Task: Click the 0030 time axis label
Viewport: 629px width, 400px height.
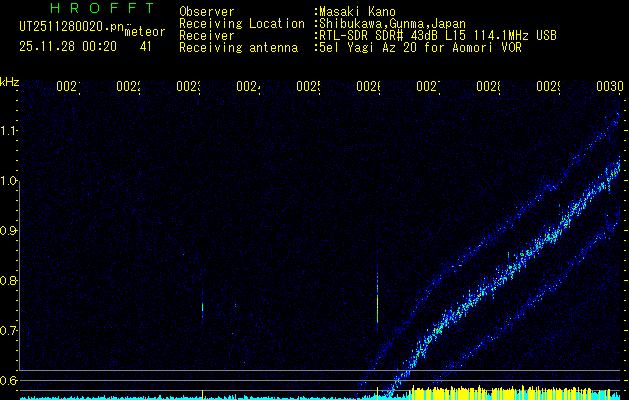Action: click(610, 86)
